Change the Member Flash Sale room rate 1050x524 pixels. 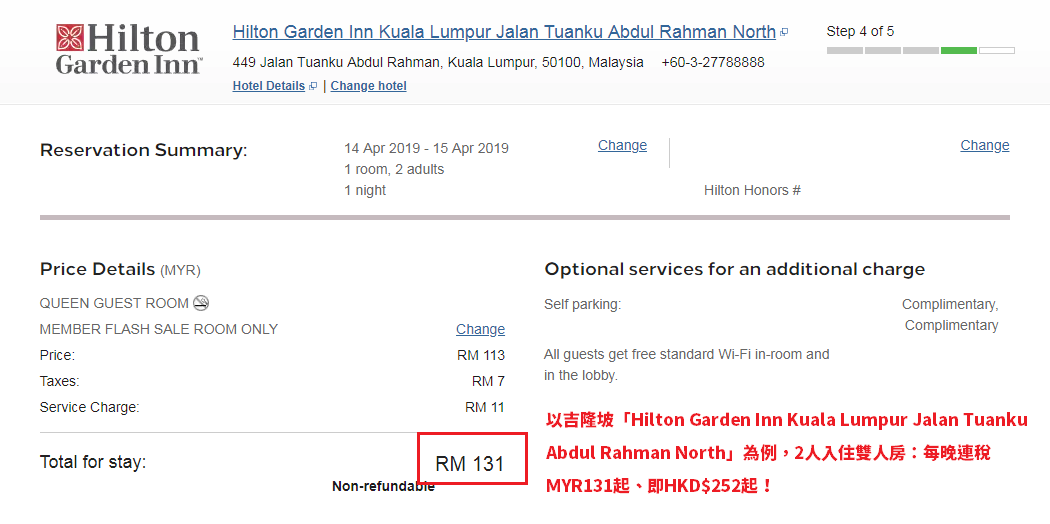[x=480, y=329]
